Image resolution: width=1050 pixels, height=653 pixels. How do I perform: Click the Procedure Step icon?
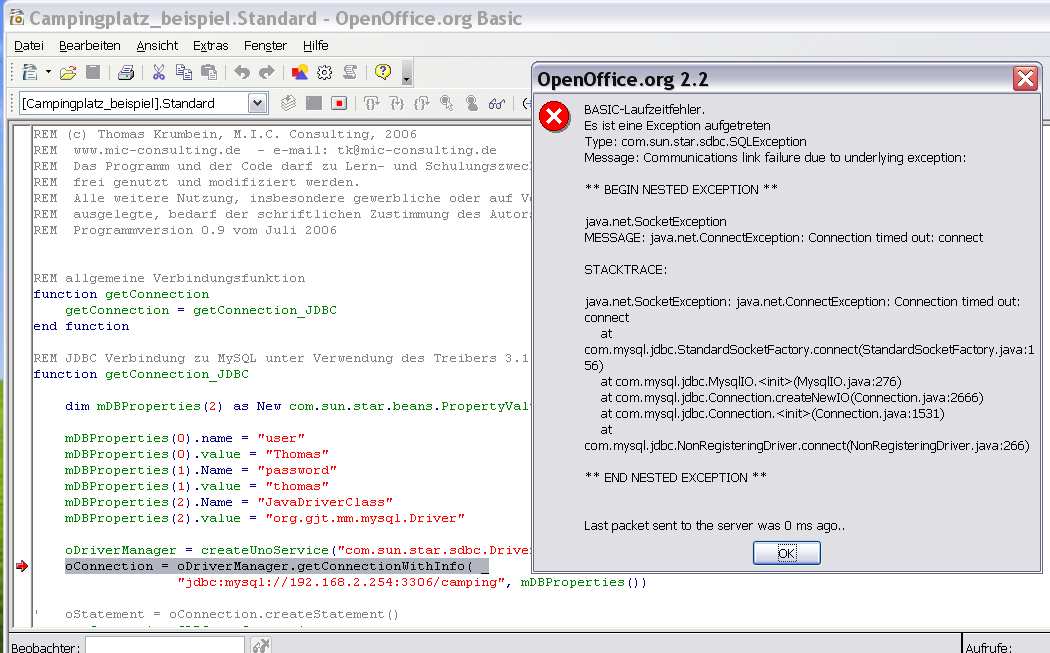371,103
